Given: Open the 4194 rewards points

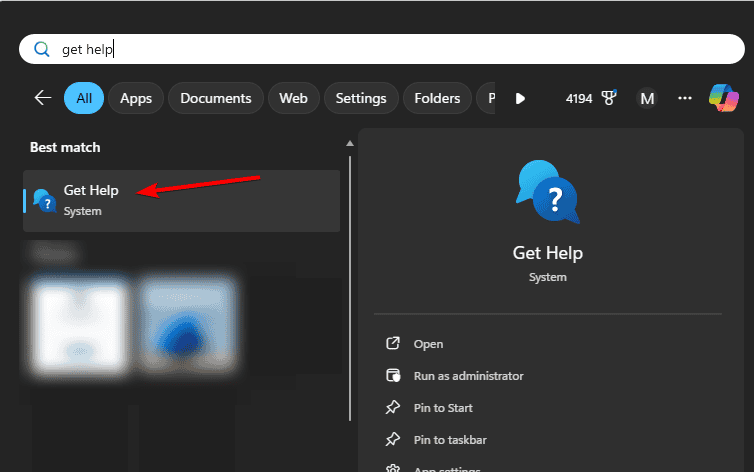Looking at the screenshot, I should [x=579, y=99].
